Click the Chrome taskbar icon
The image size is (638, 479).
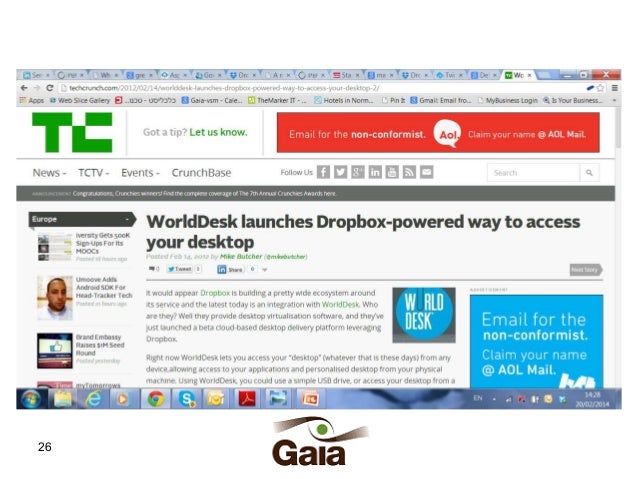155,398
